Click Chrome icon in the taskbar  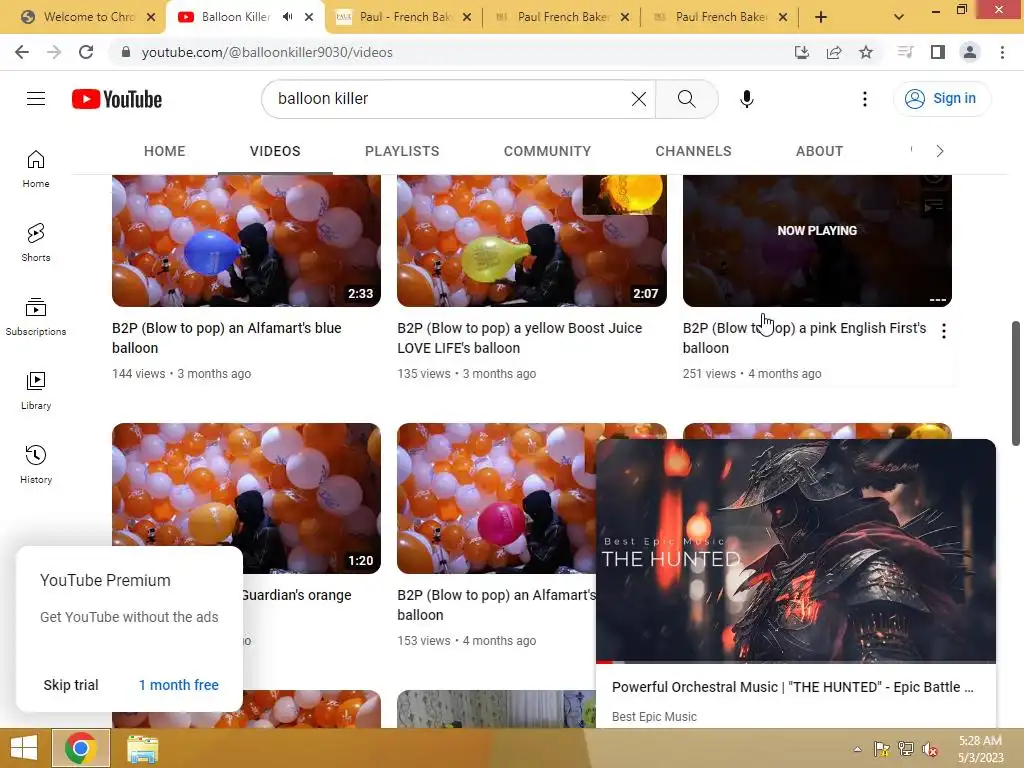tap(80, 748)
